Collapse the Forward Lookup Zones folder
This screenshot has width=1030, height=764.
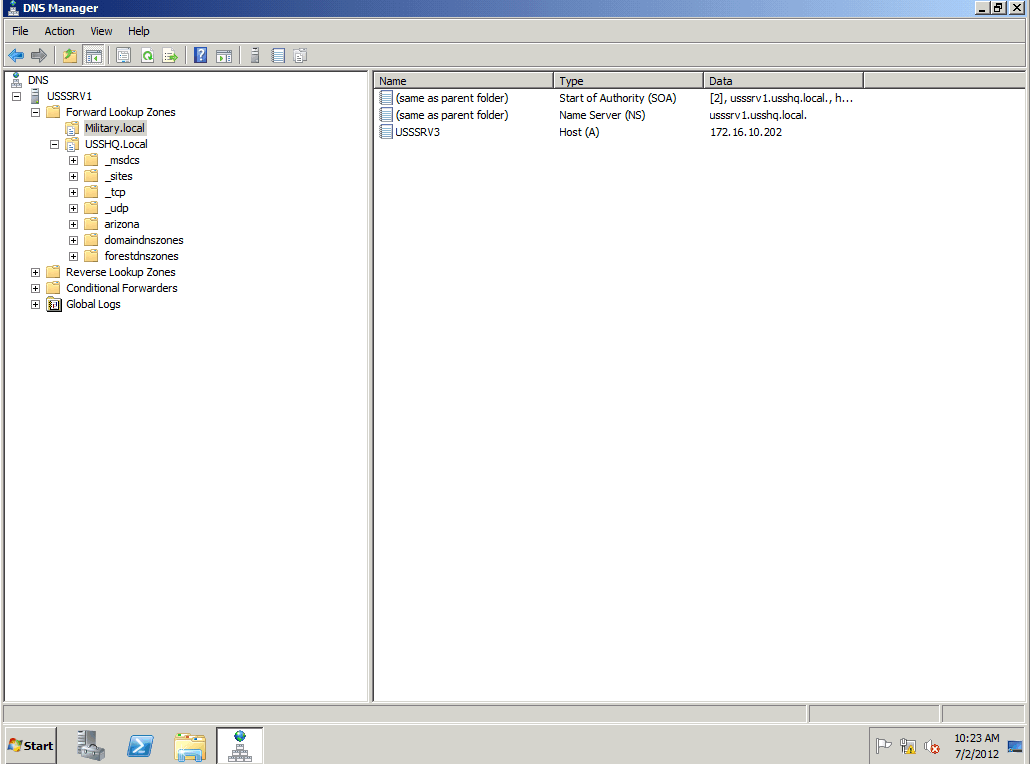35,112
